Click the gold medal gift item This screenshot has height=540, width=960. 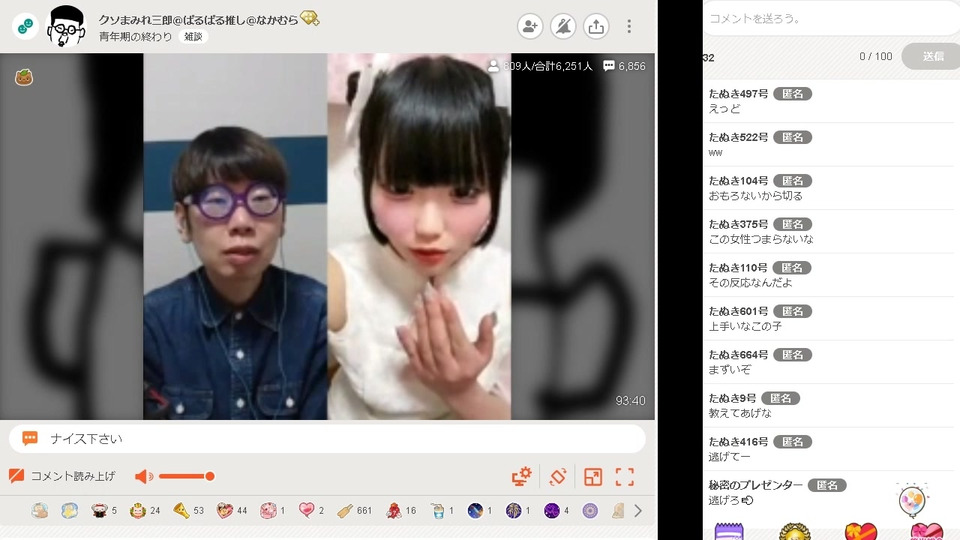pyautogui.click(x=795, y=531)
